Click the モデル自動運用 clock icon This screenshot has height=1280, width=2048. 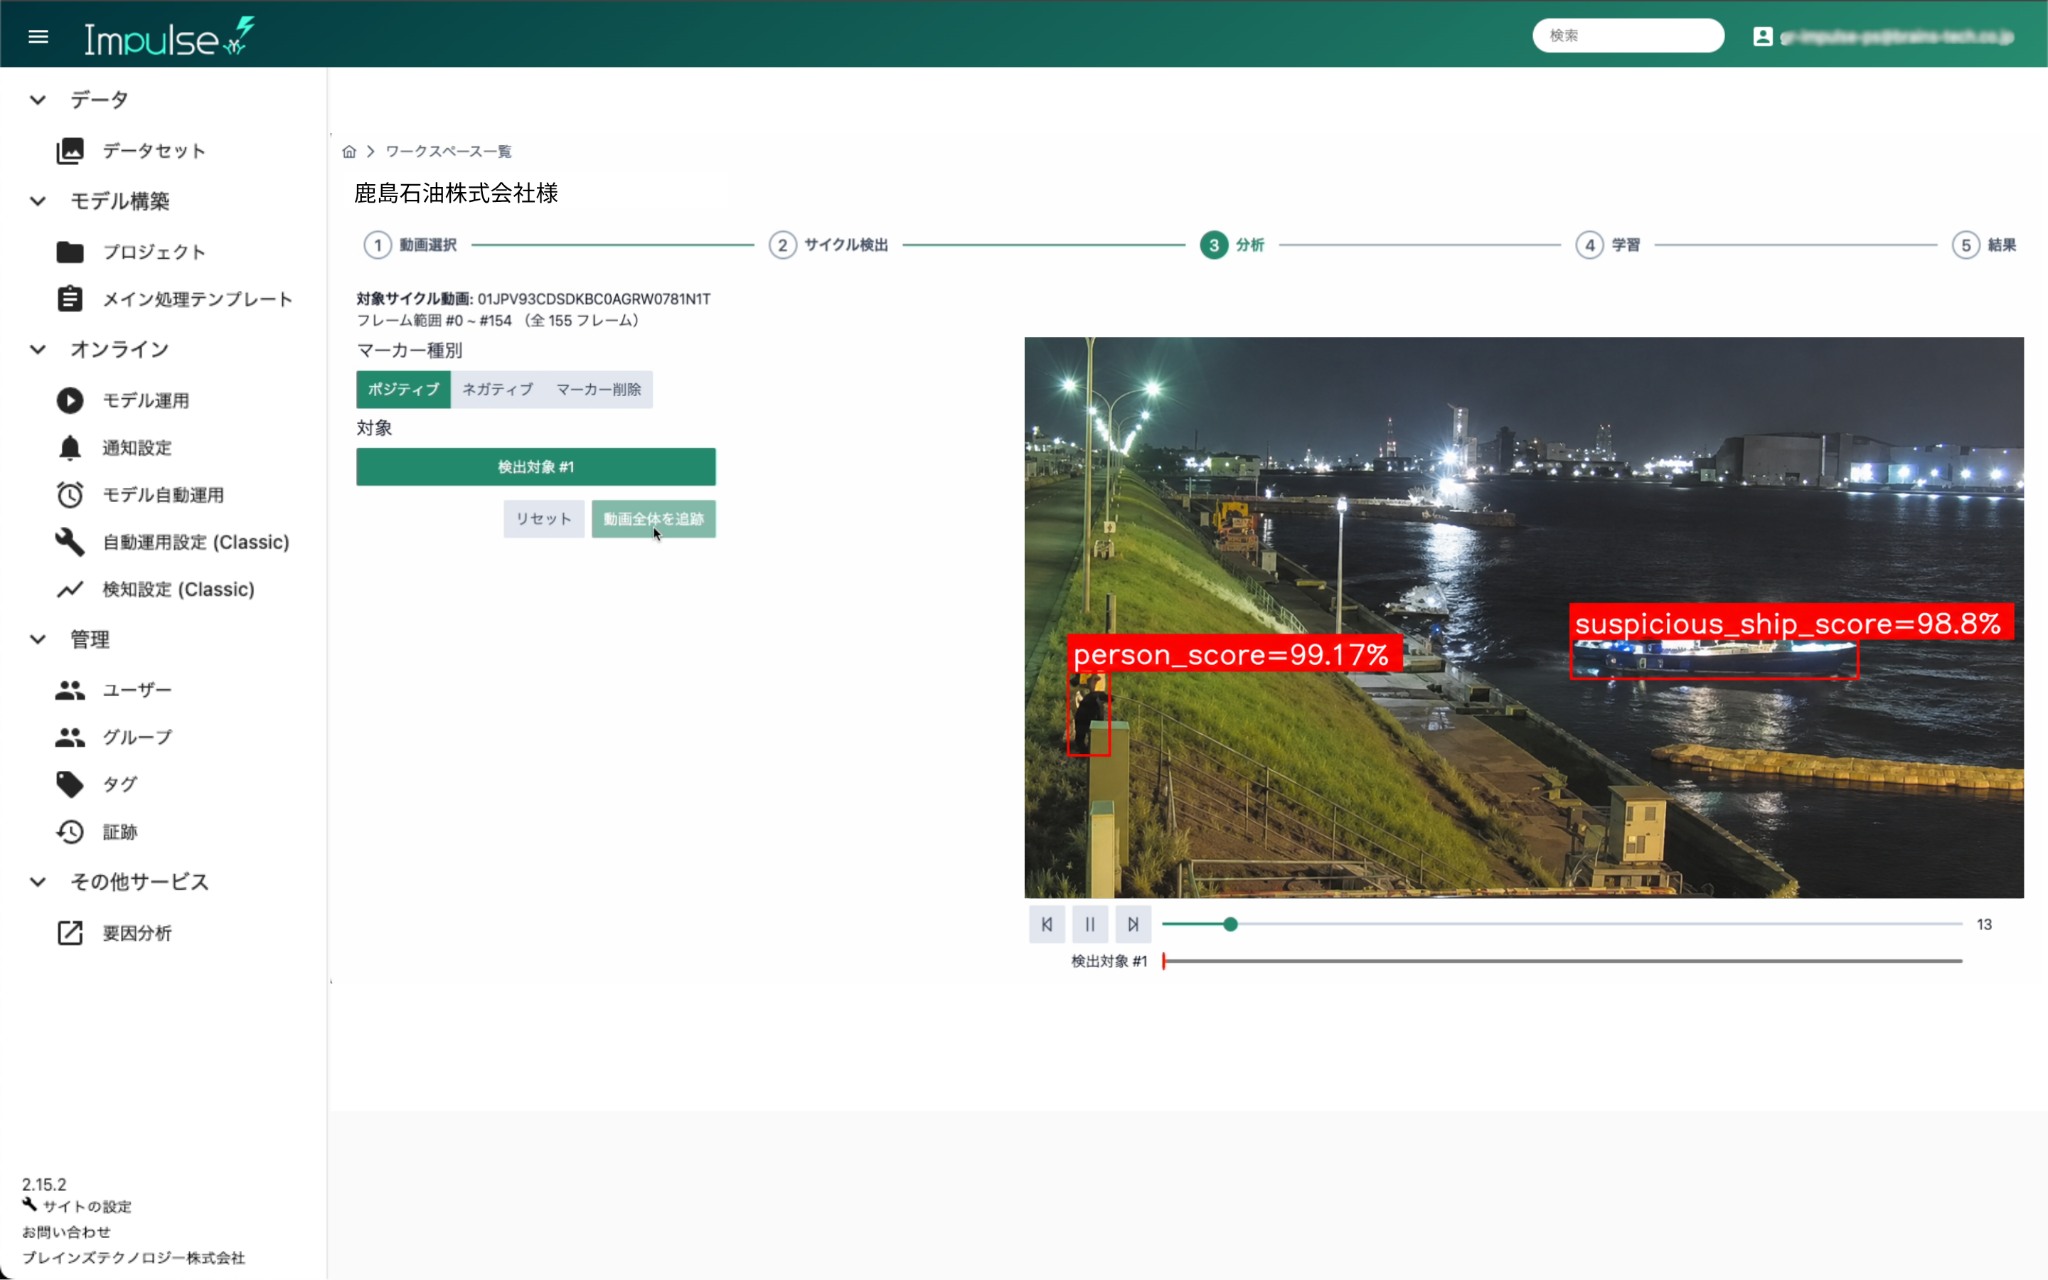click(70, 495)
